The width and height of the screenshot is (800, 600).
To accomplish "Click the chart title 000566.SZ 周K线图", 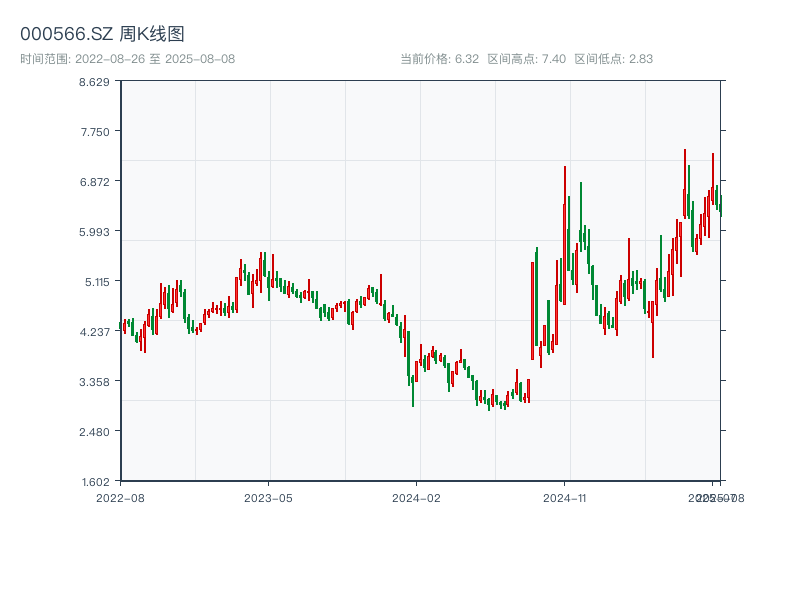I will pos(102,34).
